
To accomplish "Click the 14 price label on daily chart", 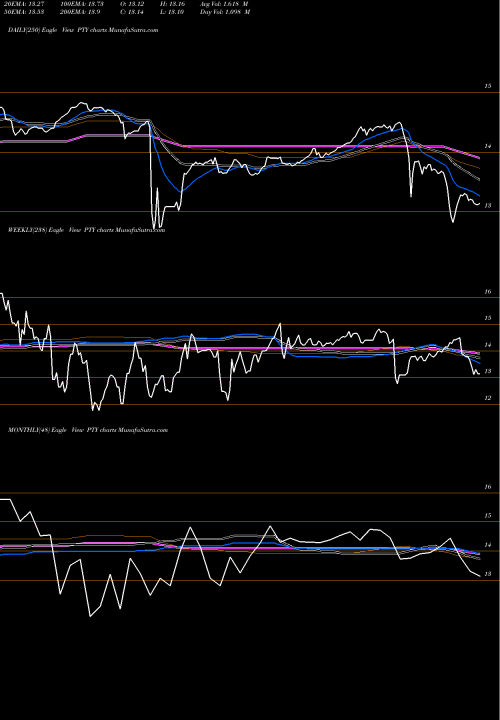I will point(488,146).
